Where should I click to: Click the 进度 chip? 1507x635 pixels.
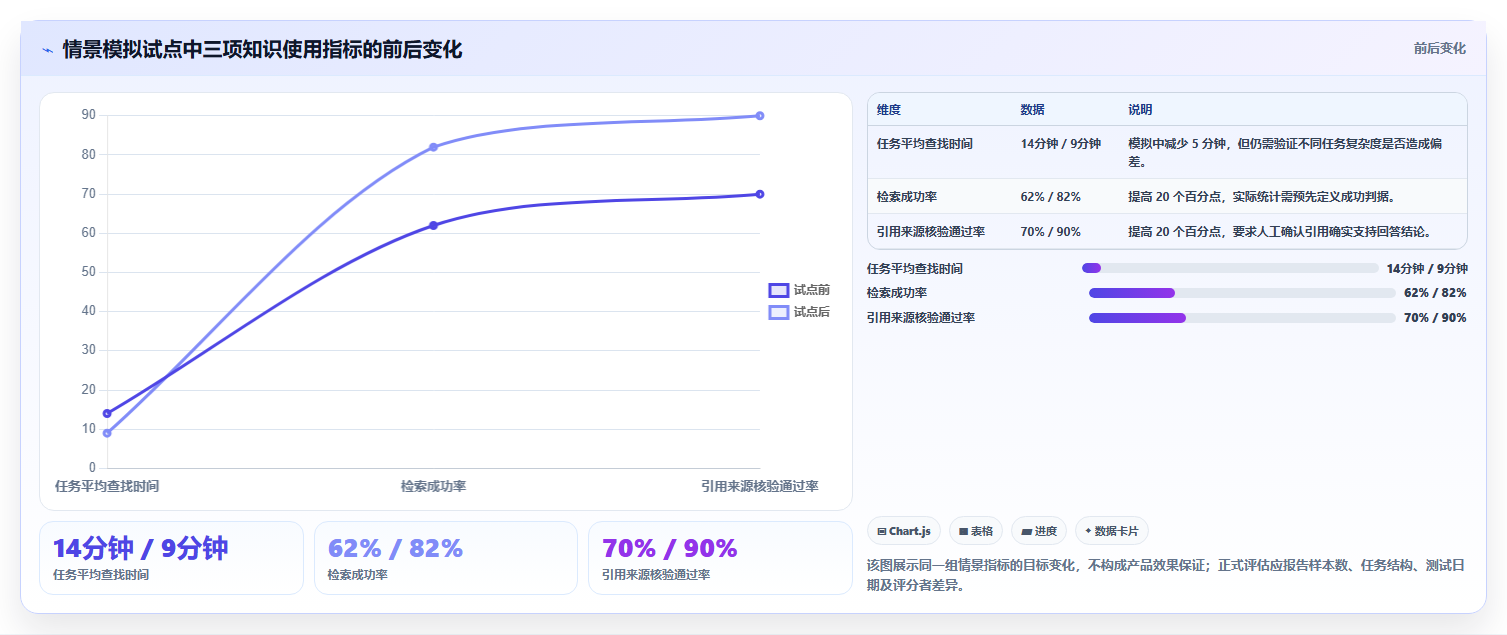tap(1039, 531)
